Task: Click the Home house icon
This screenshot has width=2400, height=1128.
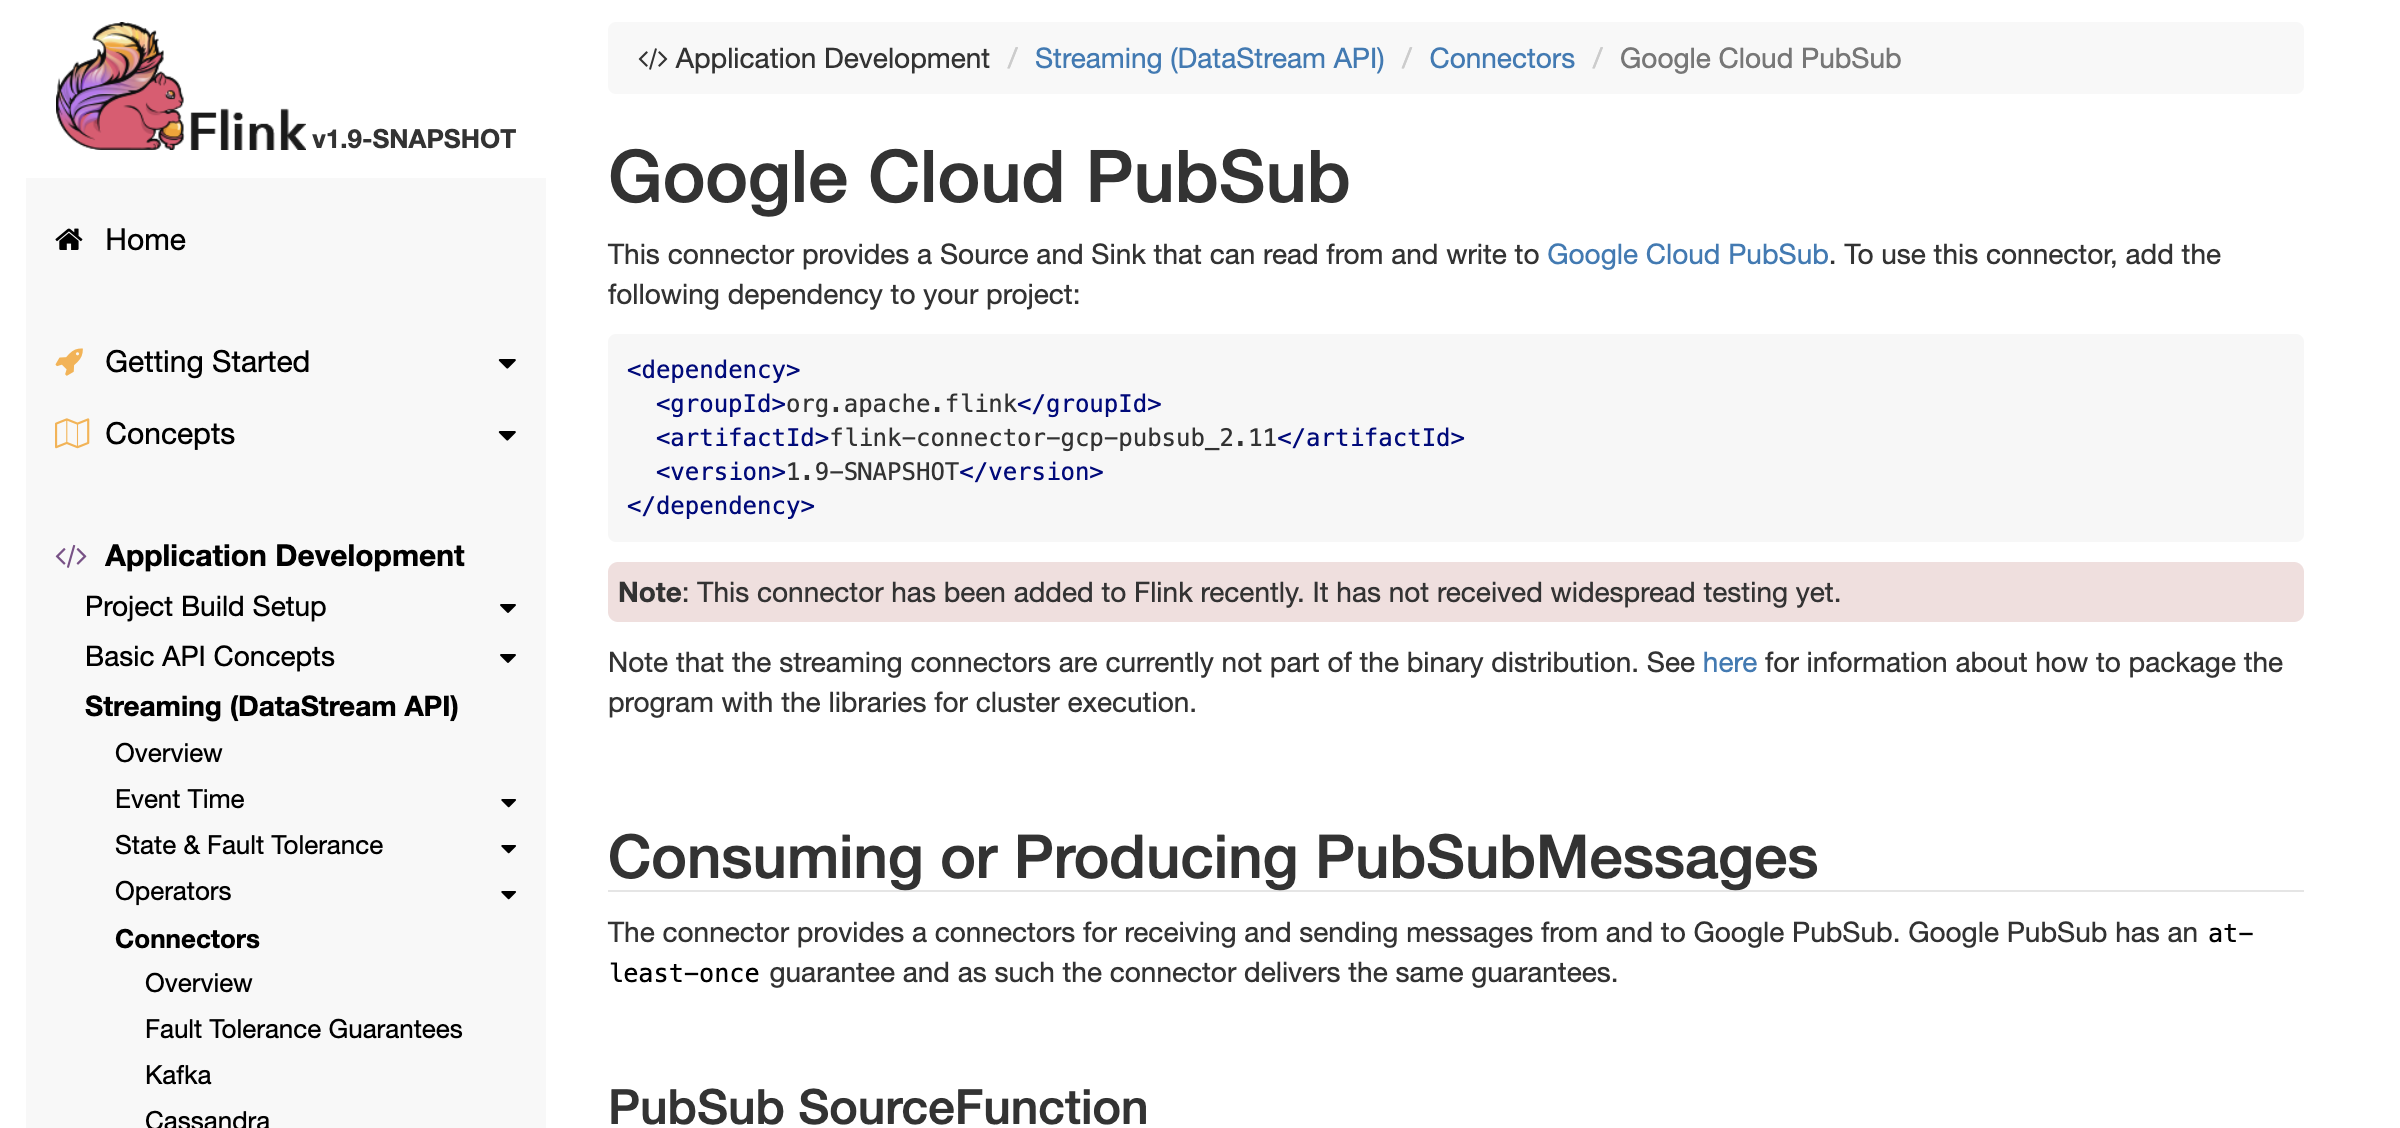Action: (69, 240)
